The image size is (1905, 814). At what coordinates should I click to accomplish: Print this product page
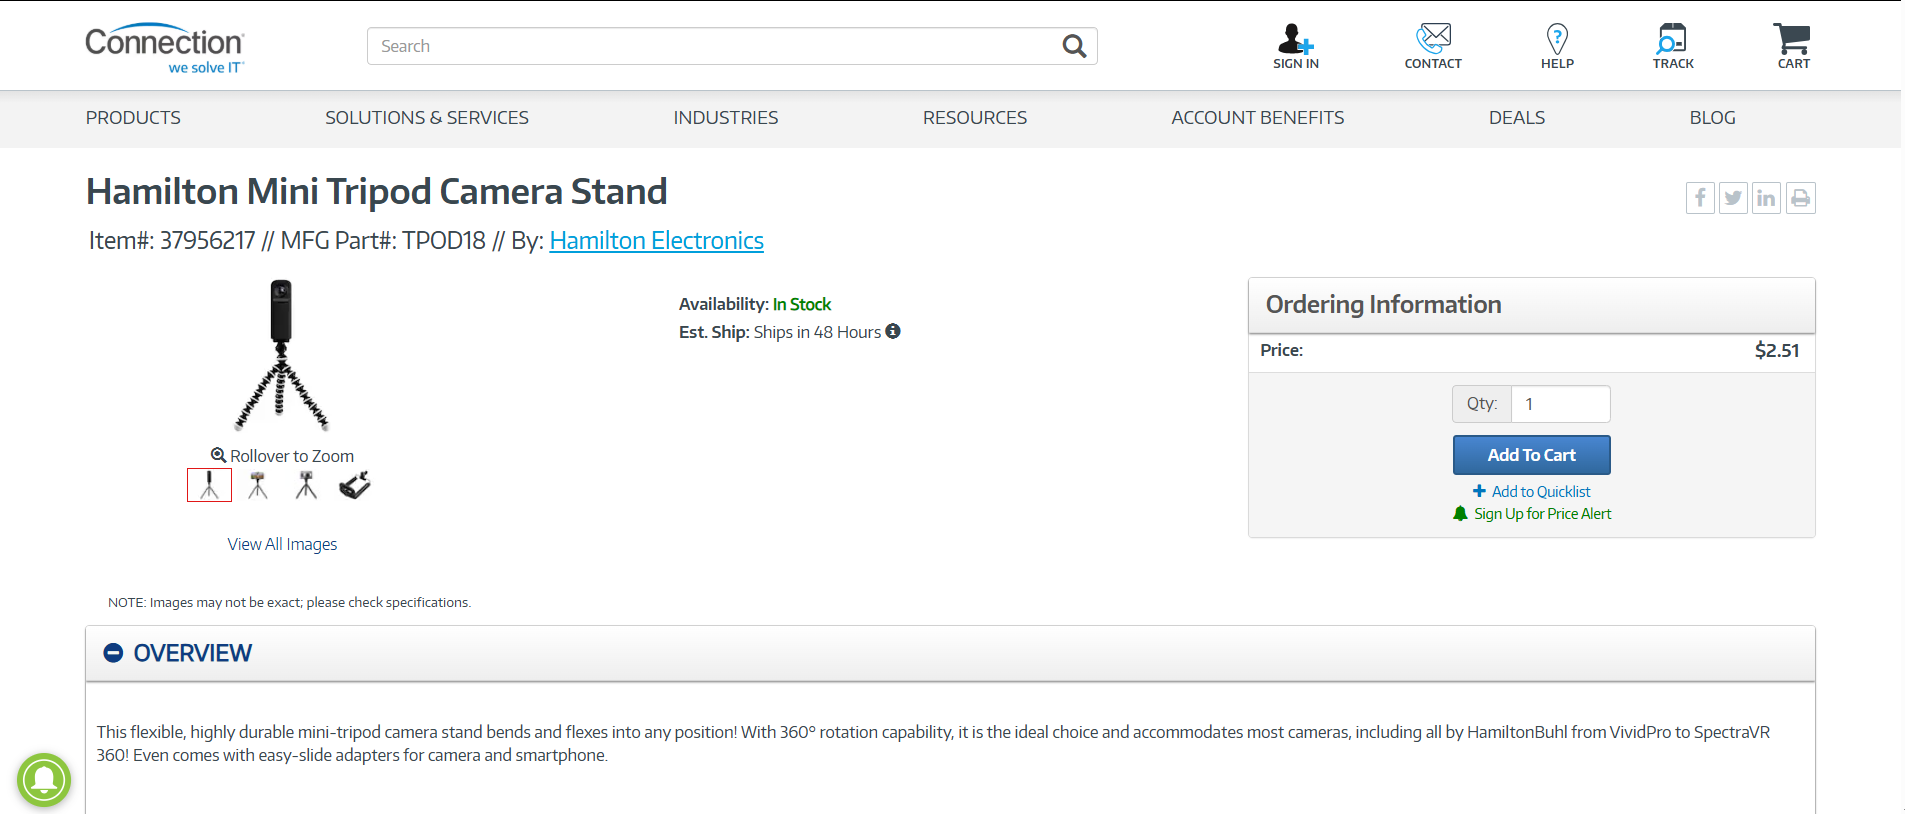(1800, 198)
